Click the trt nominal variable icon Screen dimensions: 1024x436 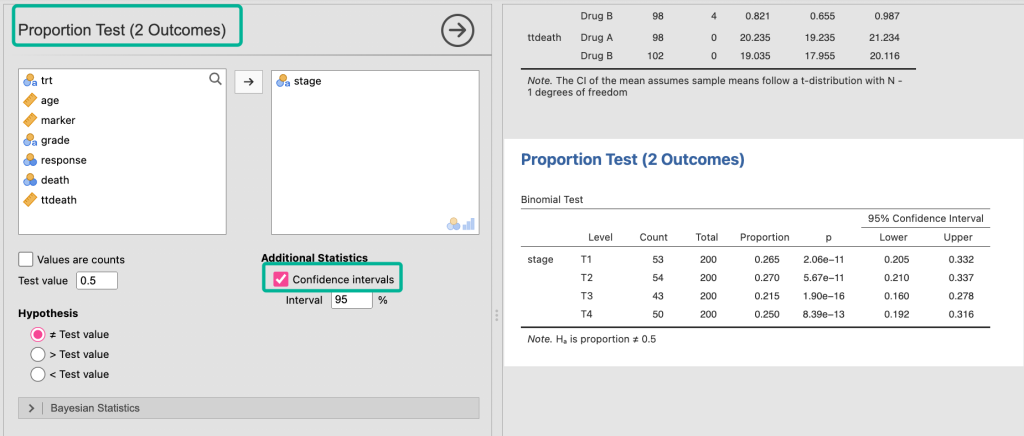pyautogui.click(x=30, y=80)
